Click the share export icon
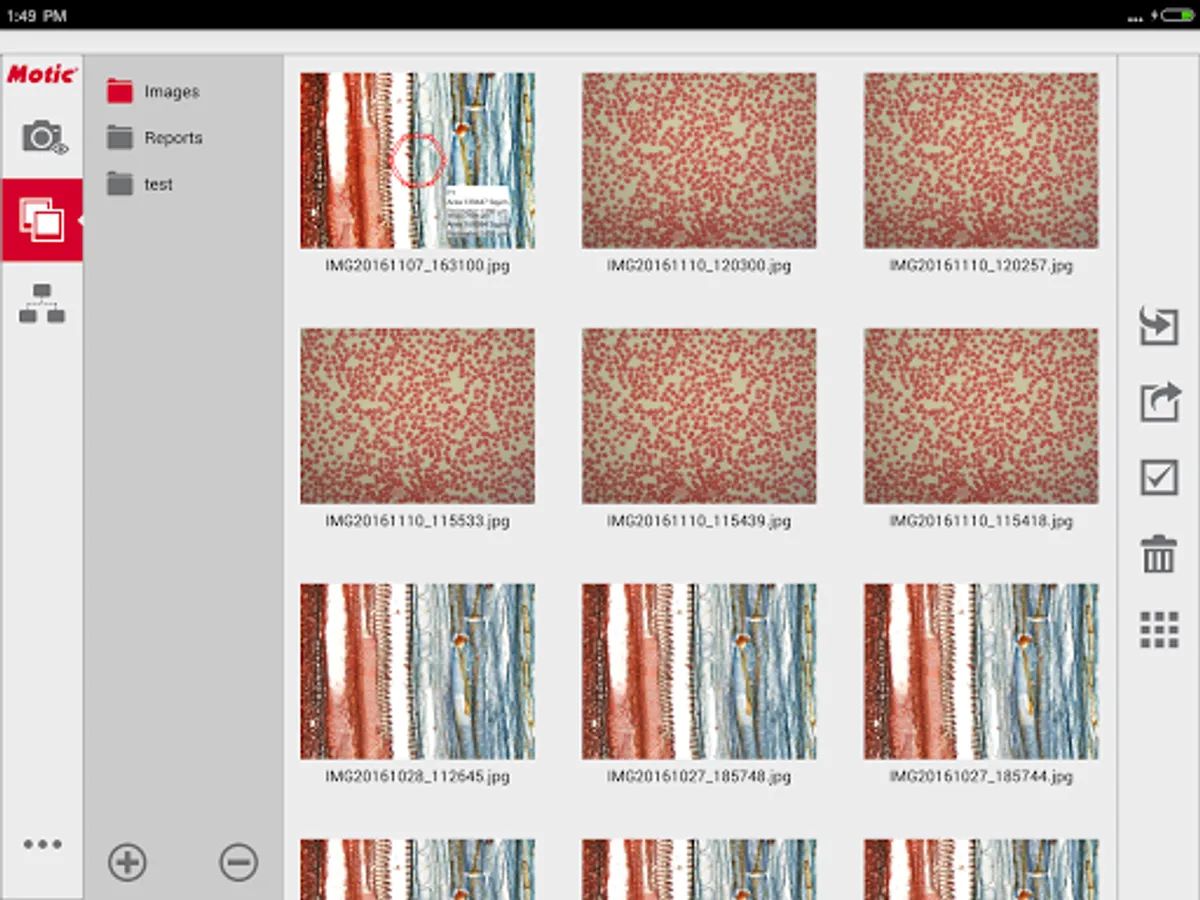Image resolution: width=1200 pixels, height=900 pixels. coord(1160,402)
